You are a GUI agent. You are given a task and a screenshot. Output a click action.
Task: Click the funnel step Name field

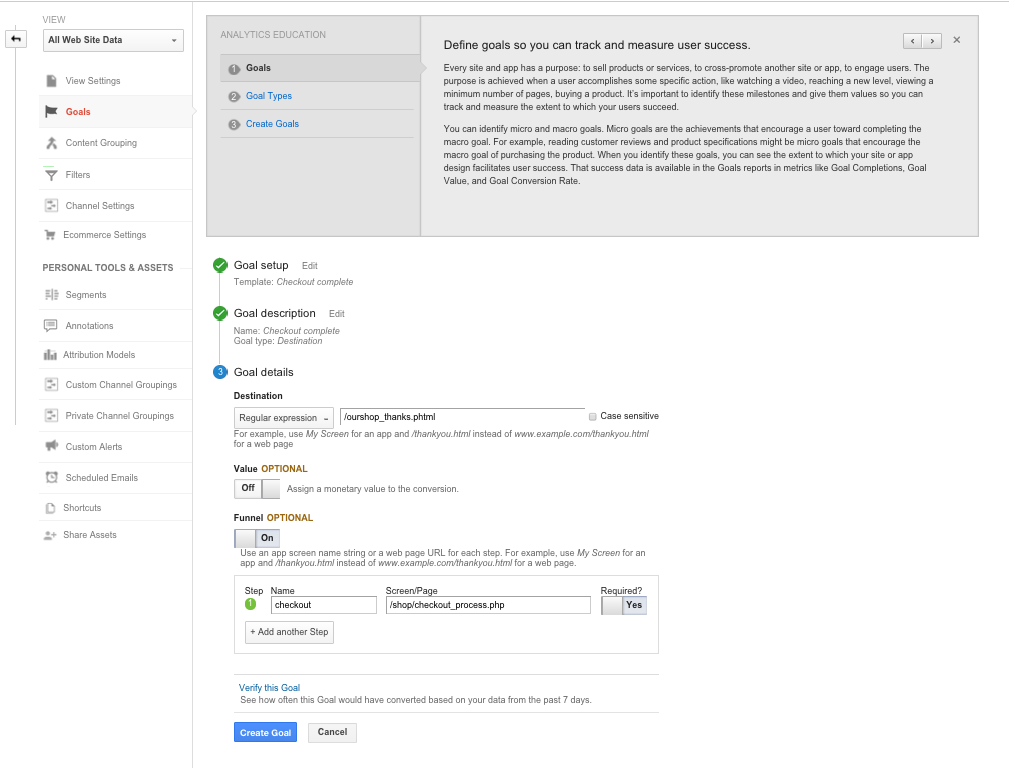[324, 605]
